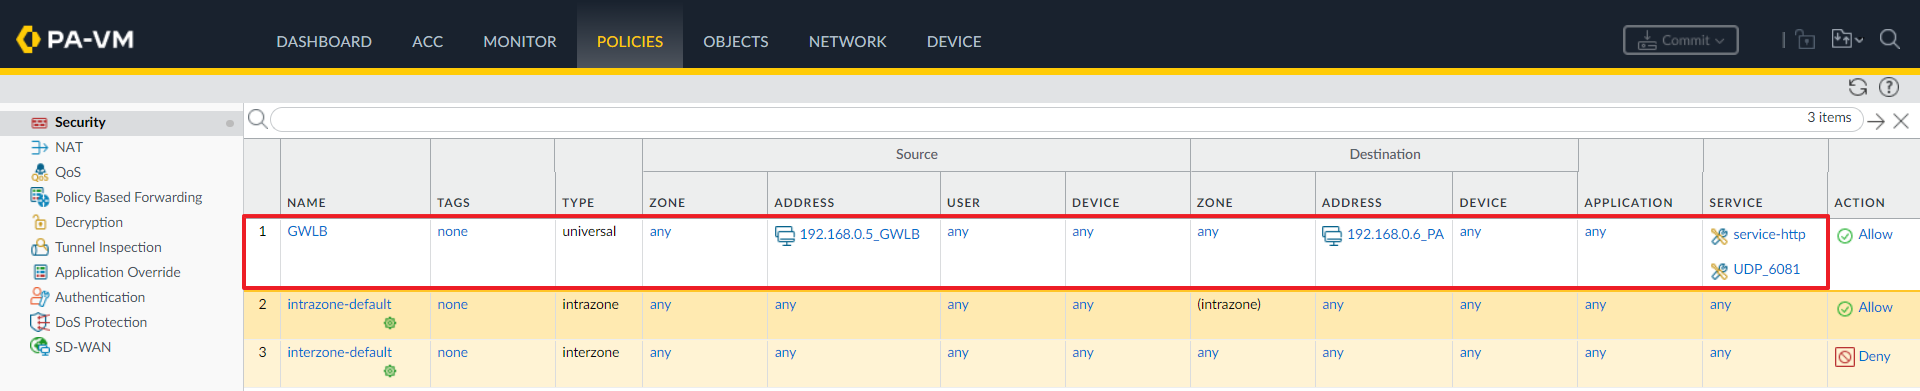Open Authentication policies

click(x=100, y=297)
